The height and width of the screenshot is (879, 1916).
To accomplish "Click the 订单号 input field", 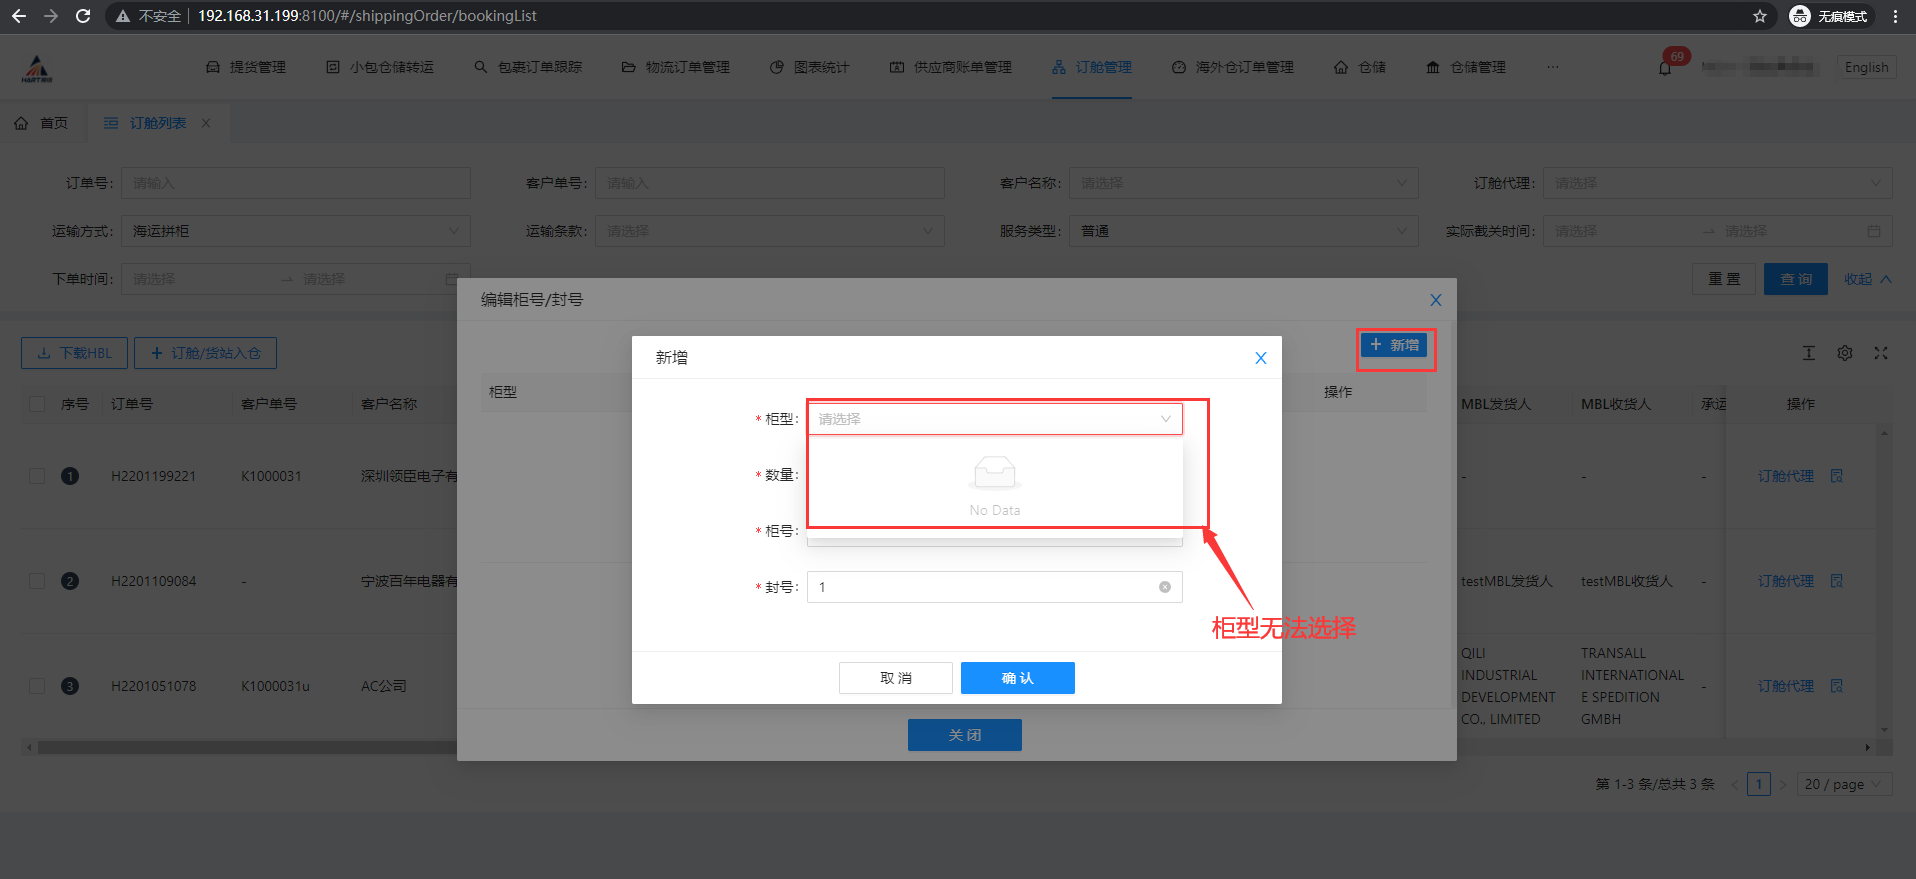I will (295, 183).
